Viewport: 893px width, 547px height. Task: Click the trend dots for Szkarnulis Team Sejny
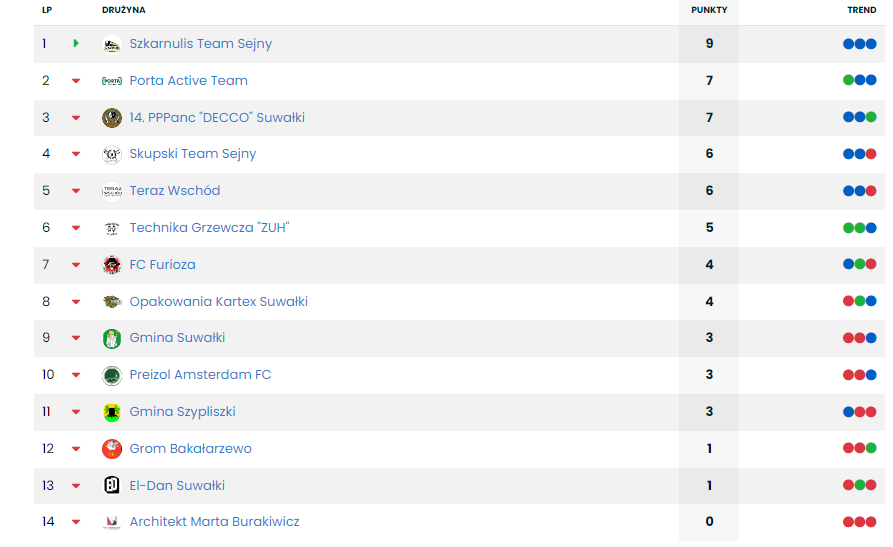coord(860,44)
